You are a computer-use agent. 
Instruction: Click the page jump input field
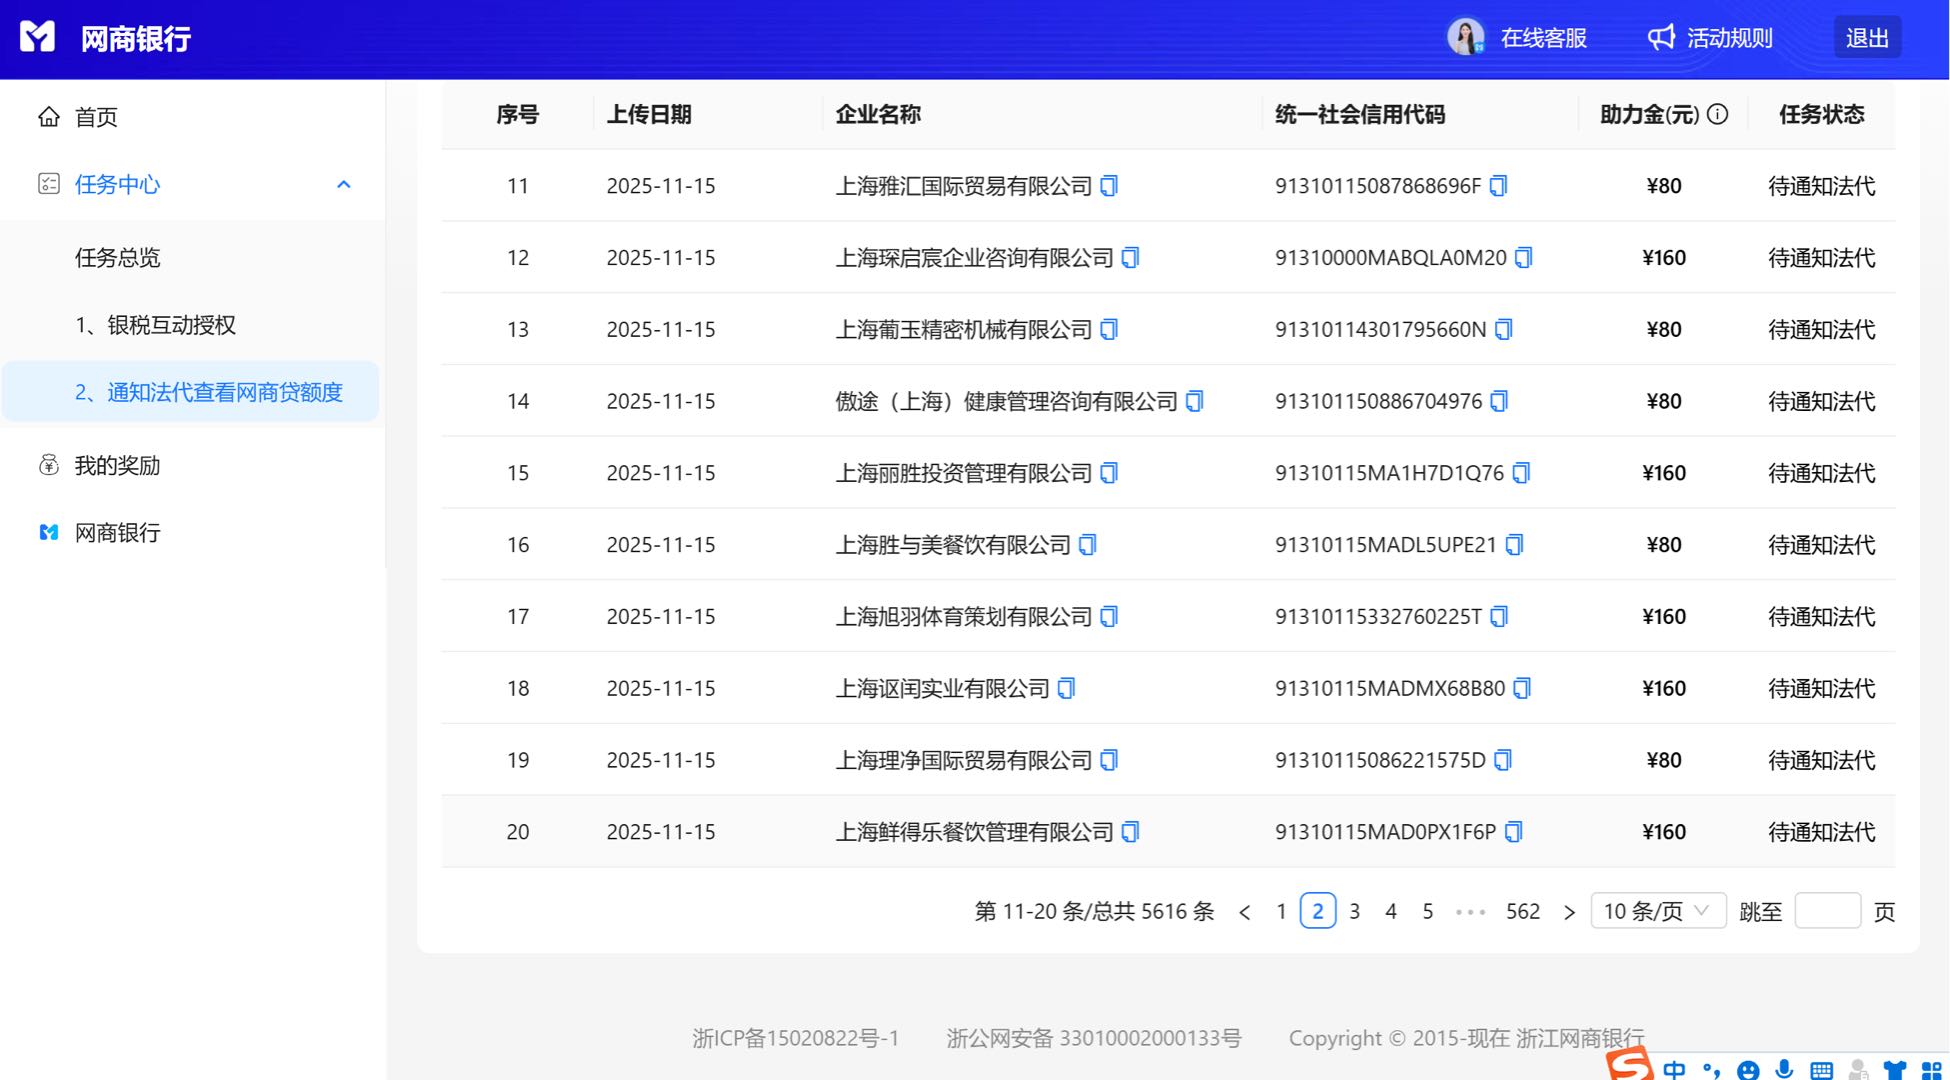[1827, 911]
